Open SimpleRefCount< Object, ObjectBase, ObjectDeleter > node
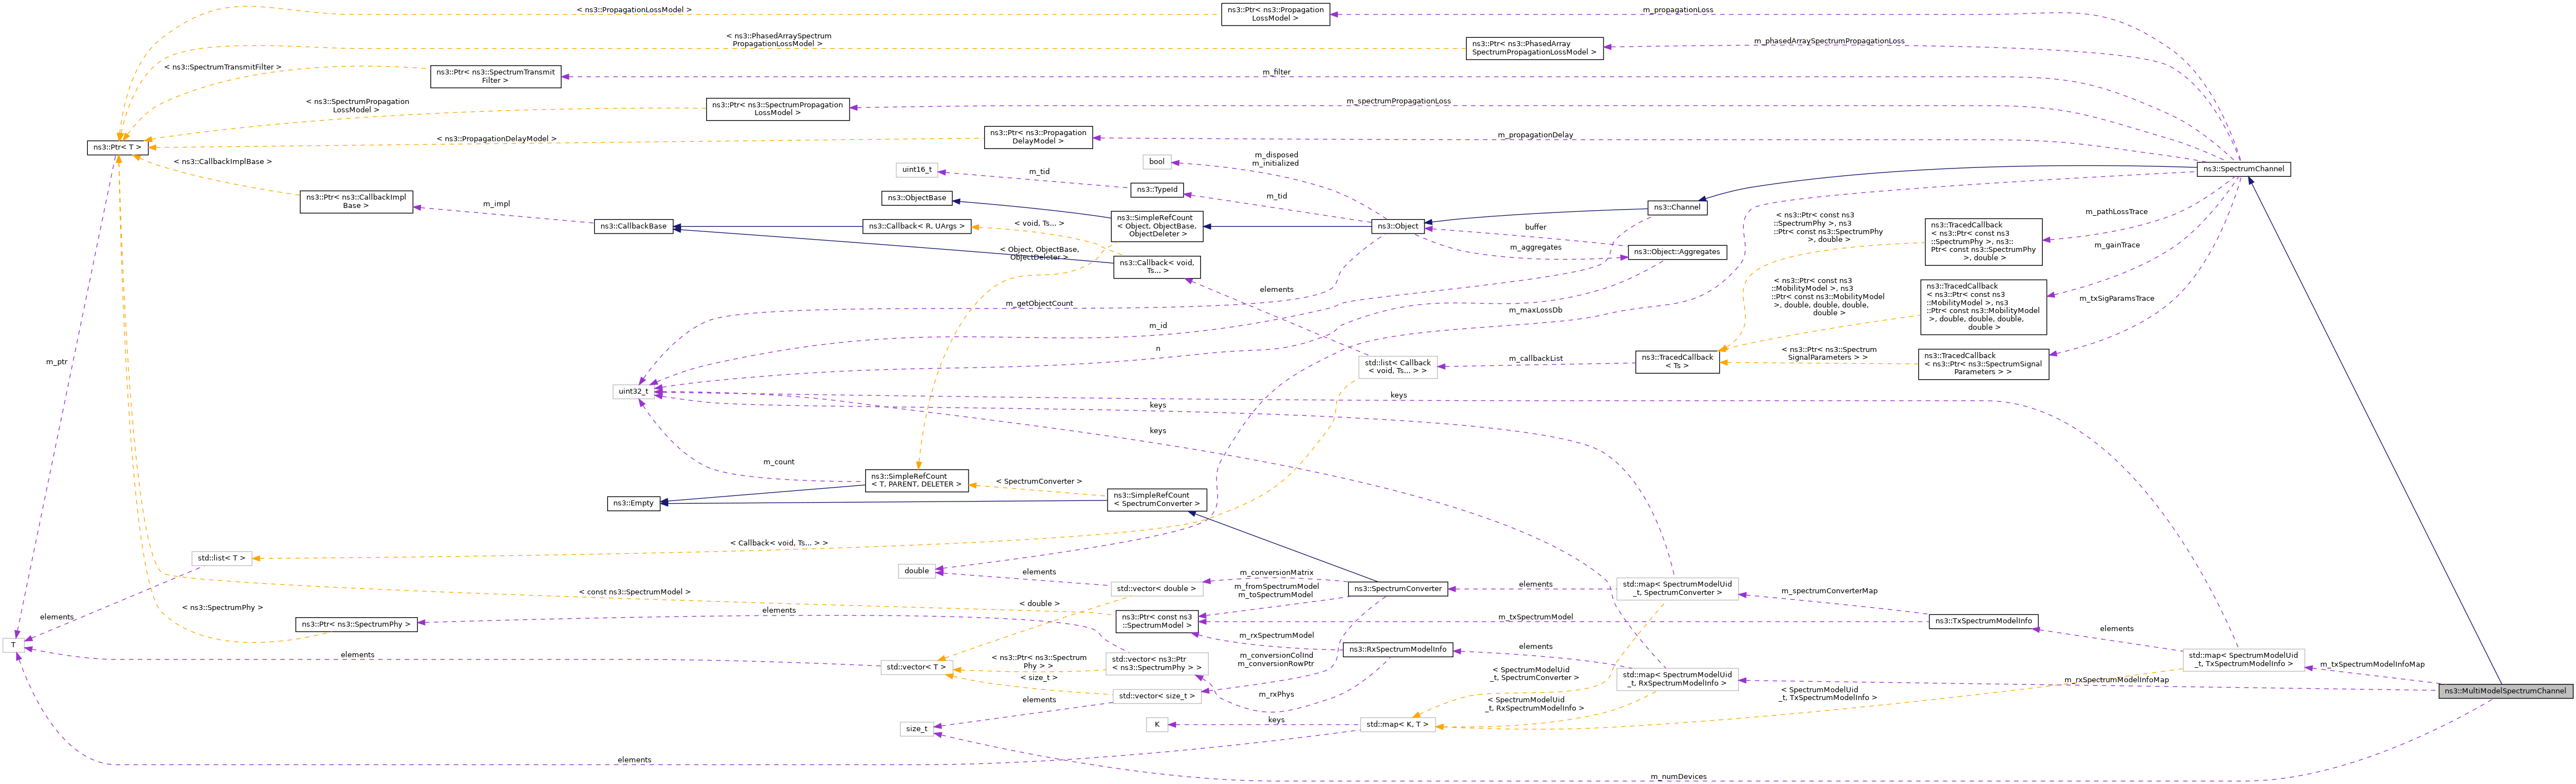This screenshot has height=784, width=2576. 1157,226
